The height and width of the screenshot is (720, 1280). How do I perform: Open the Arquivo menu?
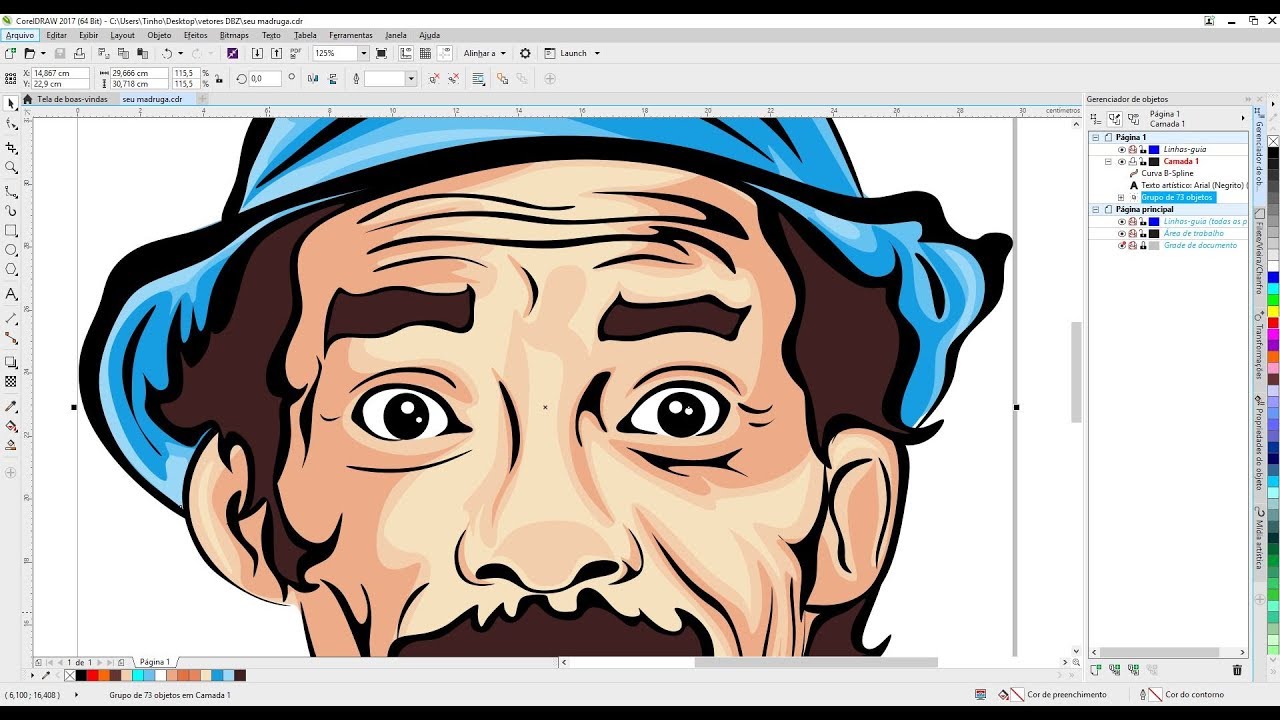[20, 35]
